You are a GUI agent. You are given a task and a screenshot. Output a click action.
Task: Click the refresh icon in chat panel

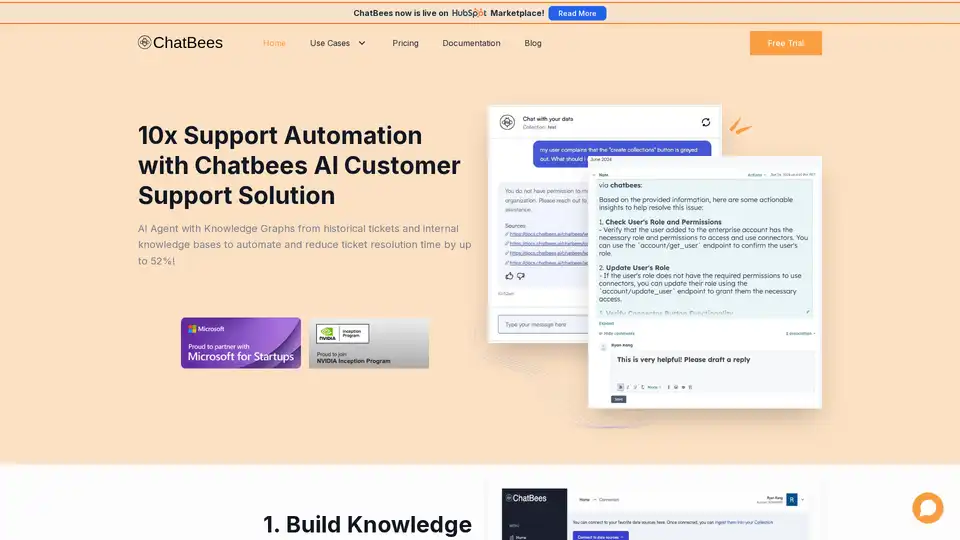(705, 122)
